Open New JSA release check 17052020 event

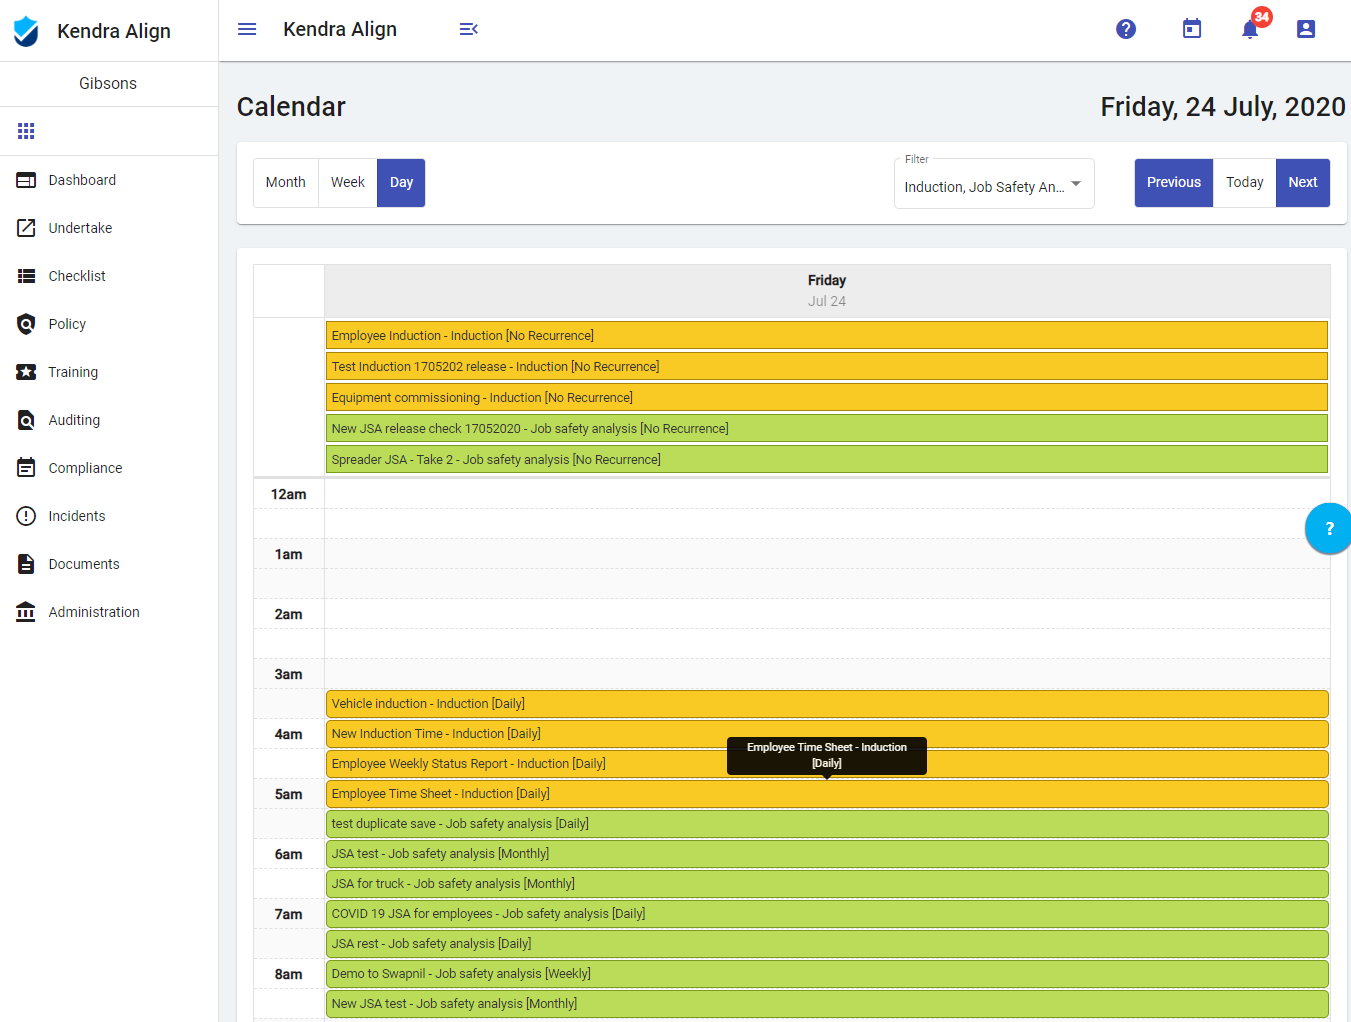[x=827, y=428]
